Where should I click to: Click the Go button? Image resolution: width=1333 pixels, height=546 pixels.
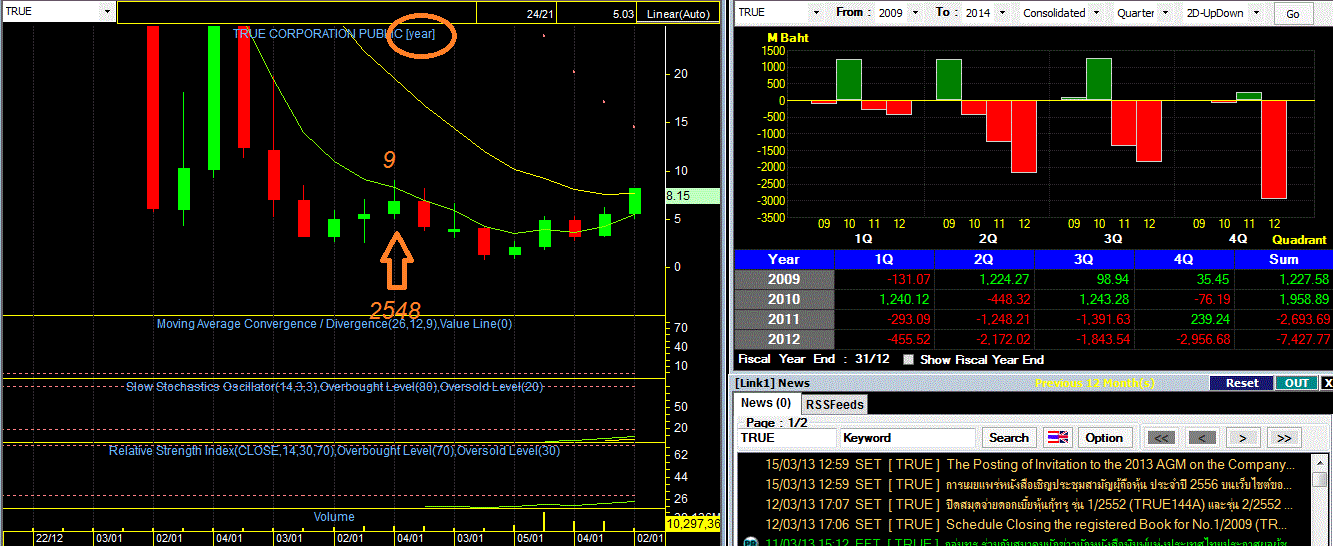[x=1293, y=14]
